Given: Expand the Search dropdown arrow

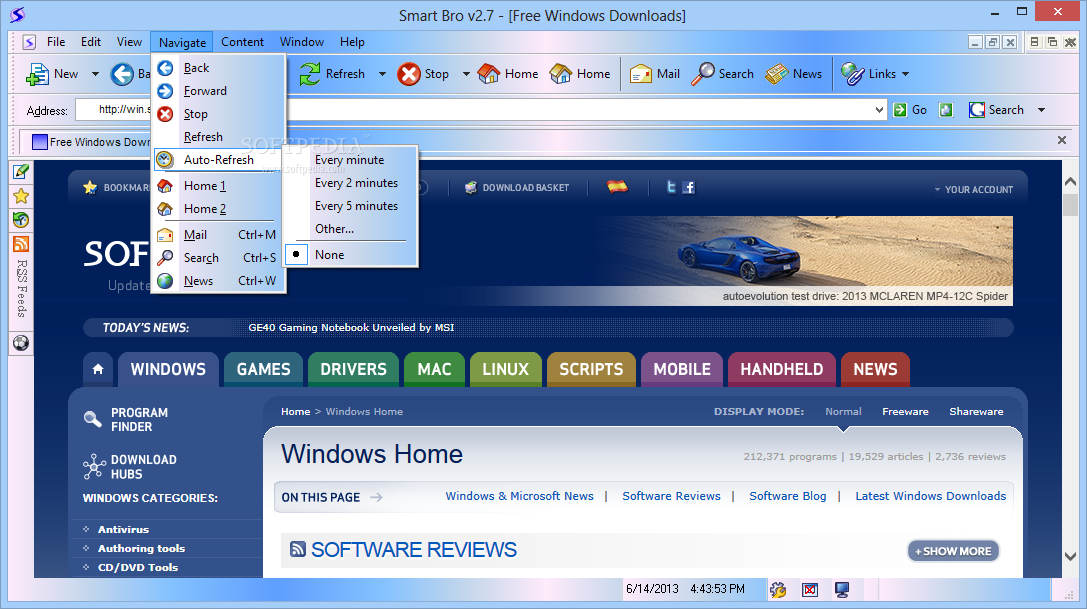Looking at the screenshot, I should [x=1041, y=110].
